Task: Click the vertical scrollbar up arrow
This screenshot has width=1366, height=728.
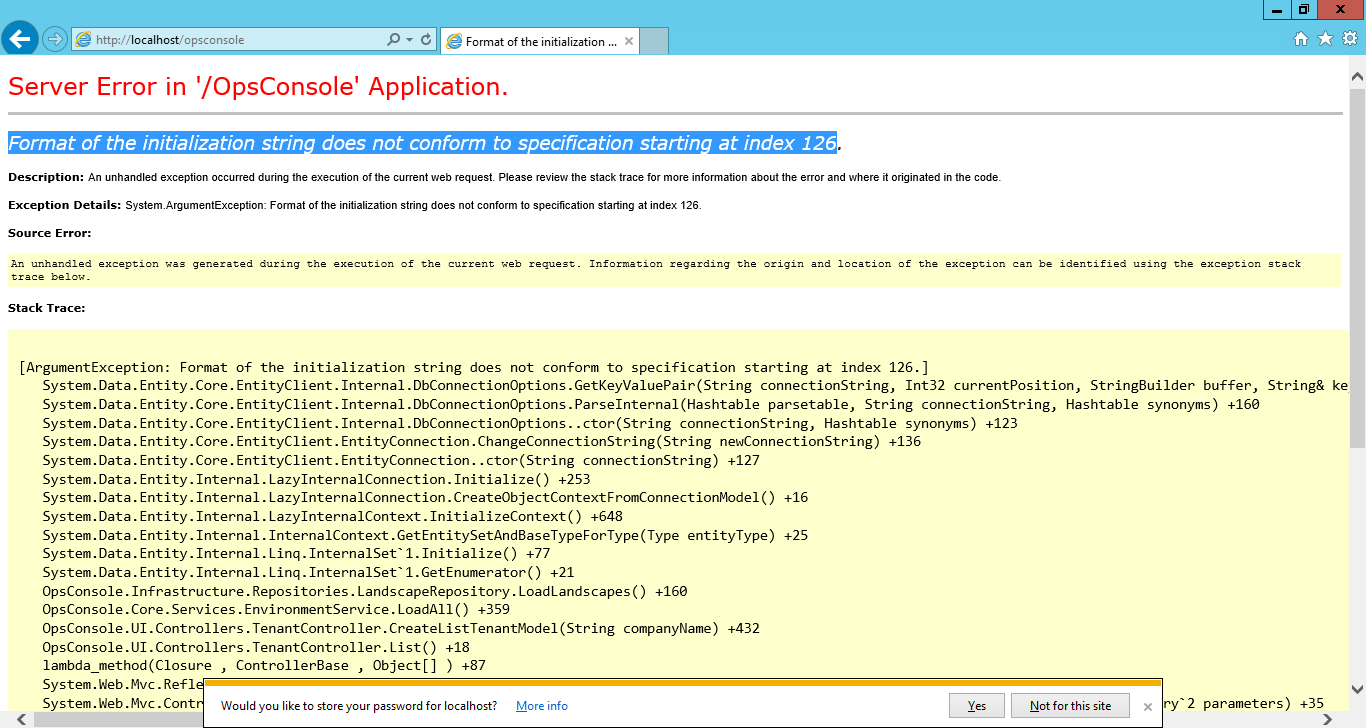Action: [x=1357, y=76]
